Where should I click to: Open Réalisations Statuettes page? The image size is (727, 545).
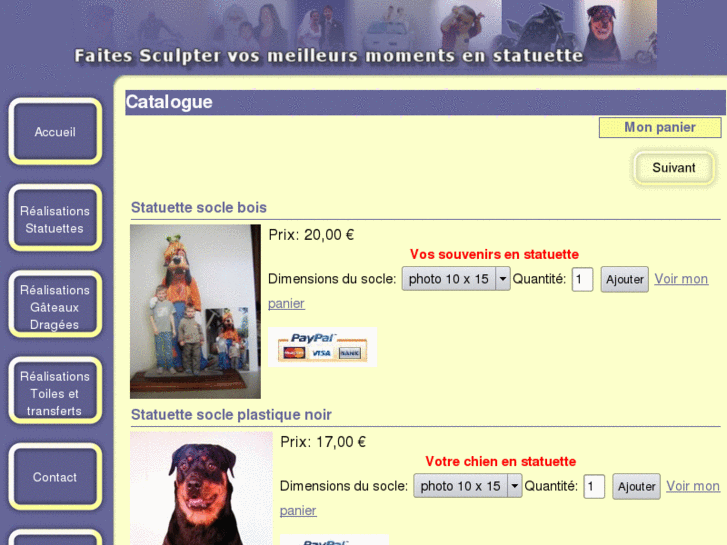[x=55, y=219]
